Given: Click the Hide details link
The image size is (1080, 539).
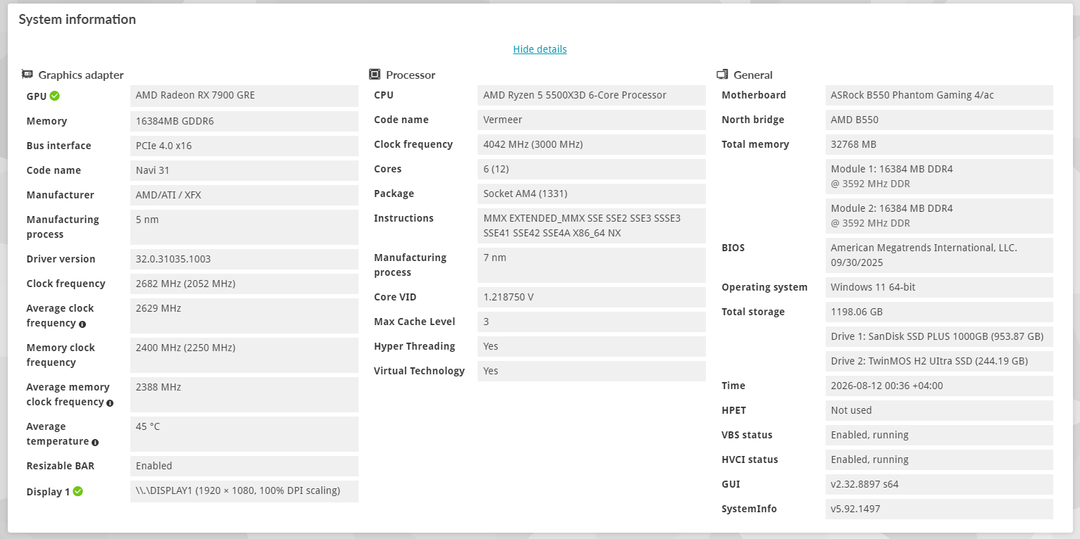Looking at the screenshot, I should pos(539,49).
